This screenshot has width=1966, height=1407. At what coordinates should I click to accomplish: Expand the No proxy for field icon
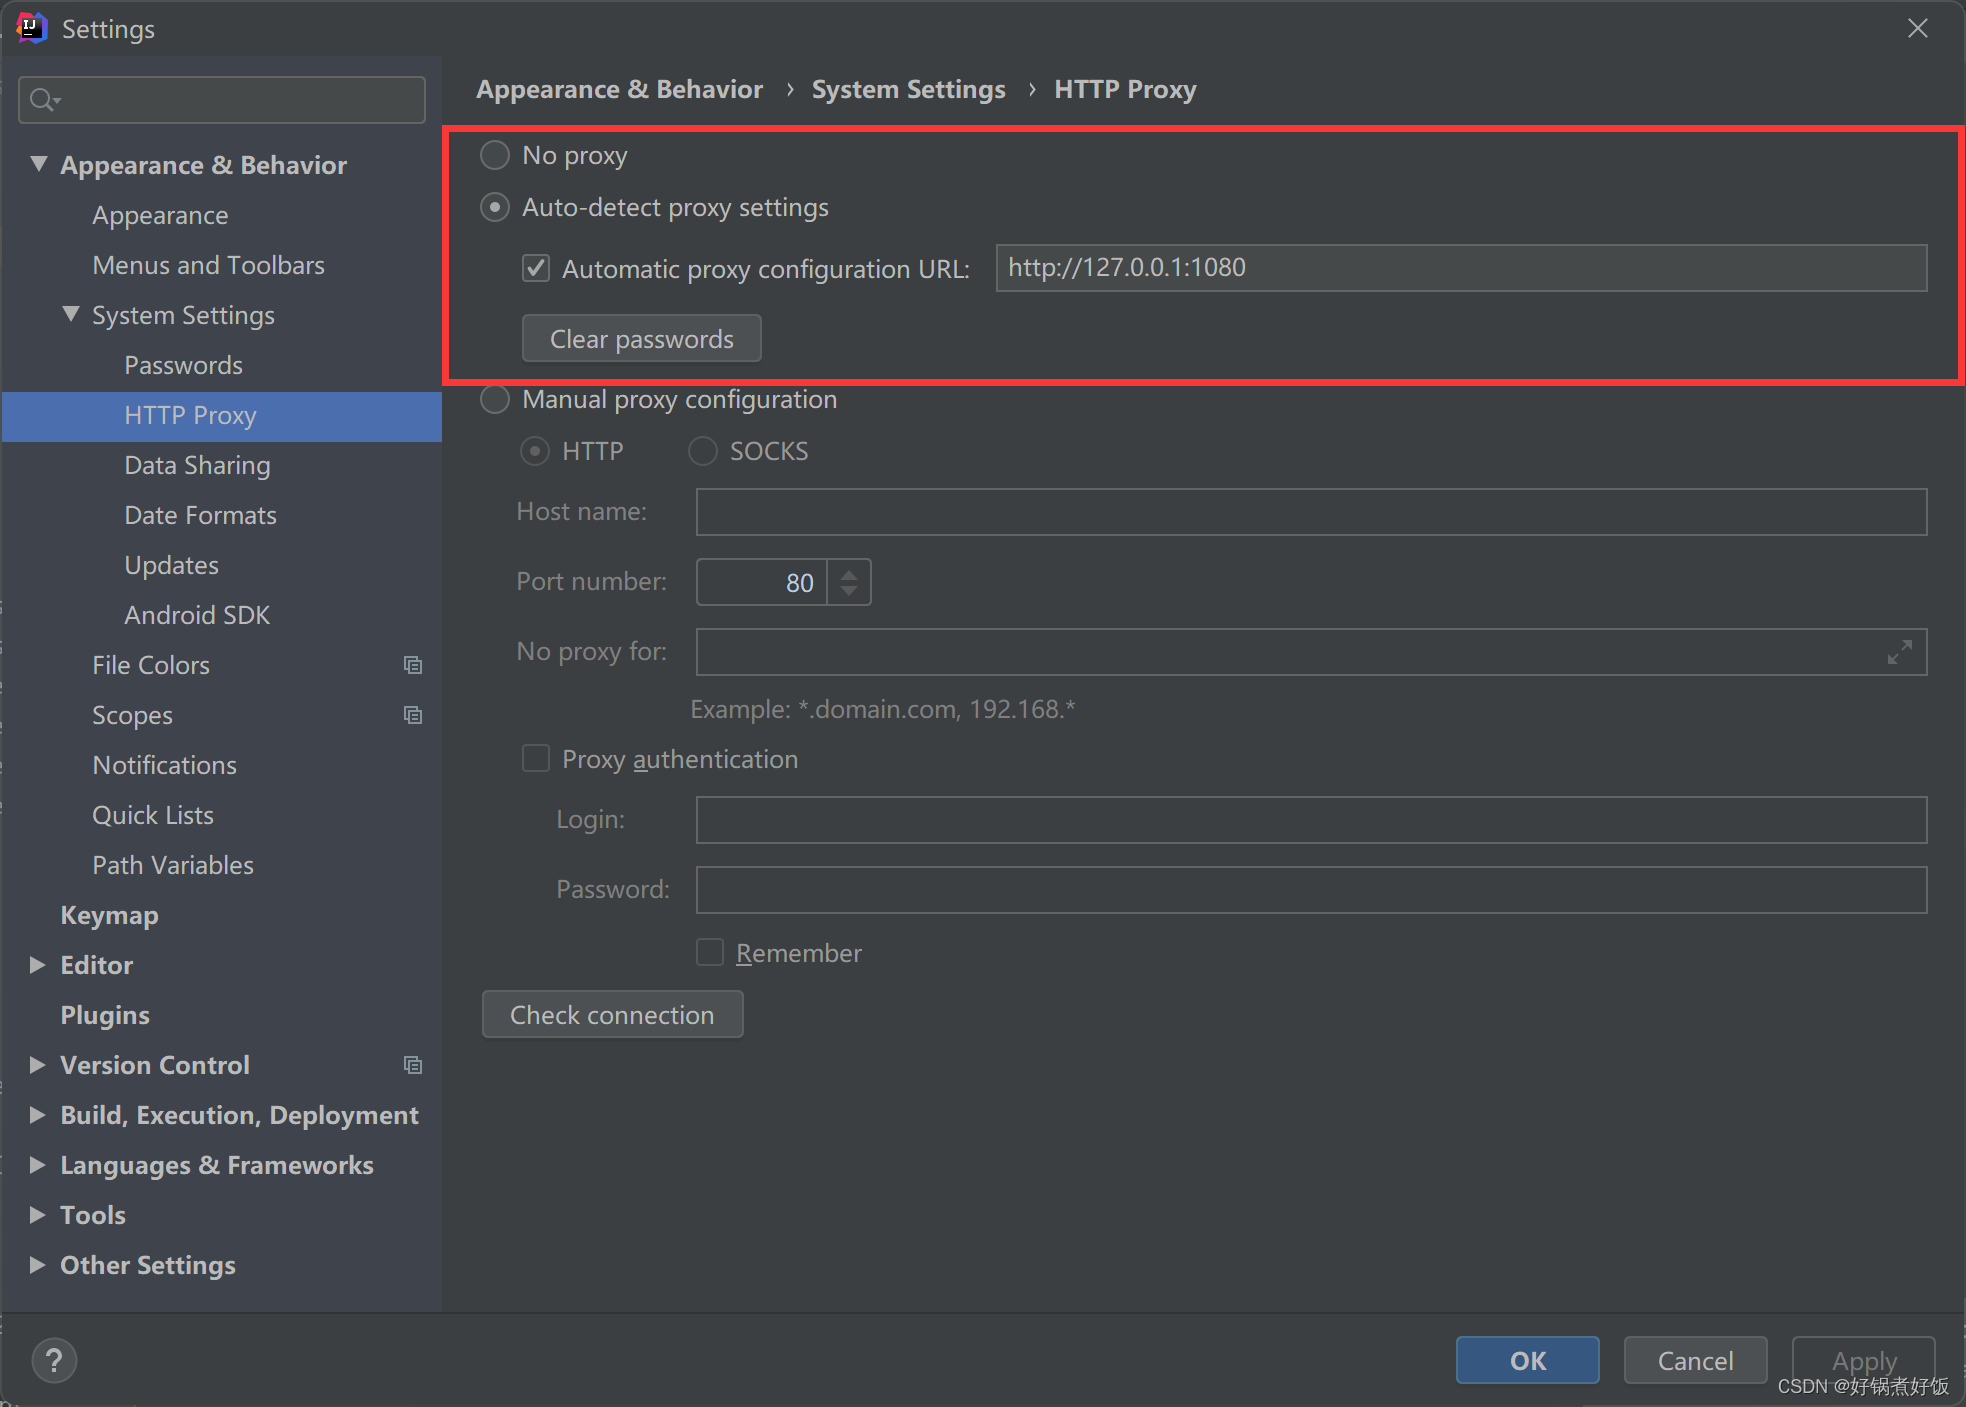[x=1899, y=652]
